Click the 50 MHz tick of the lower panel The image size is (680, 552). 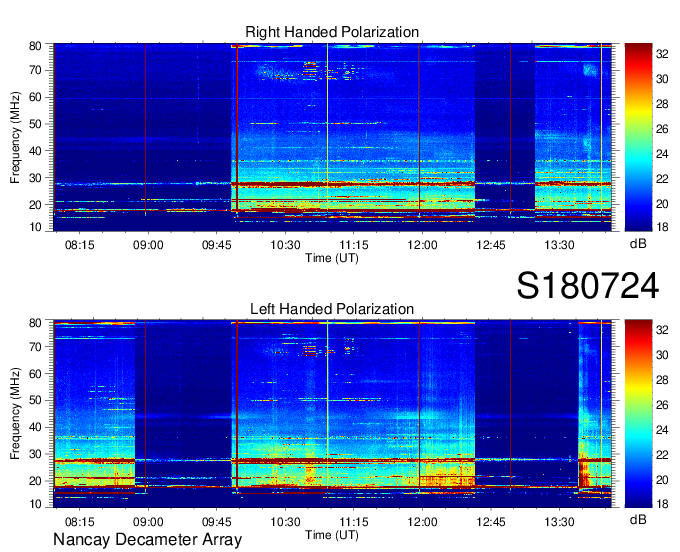(x=35, y=400)
